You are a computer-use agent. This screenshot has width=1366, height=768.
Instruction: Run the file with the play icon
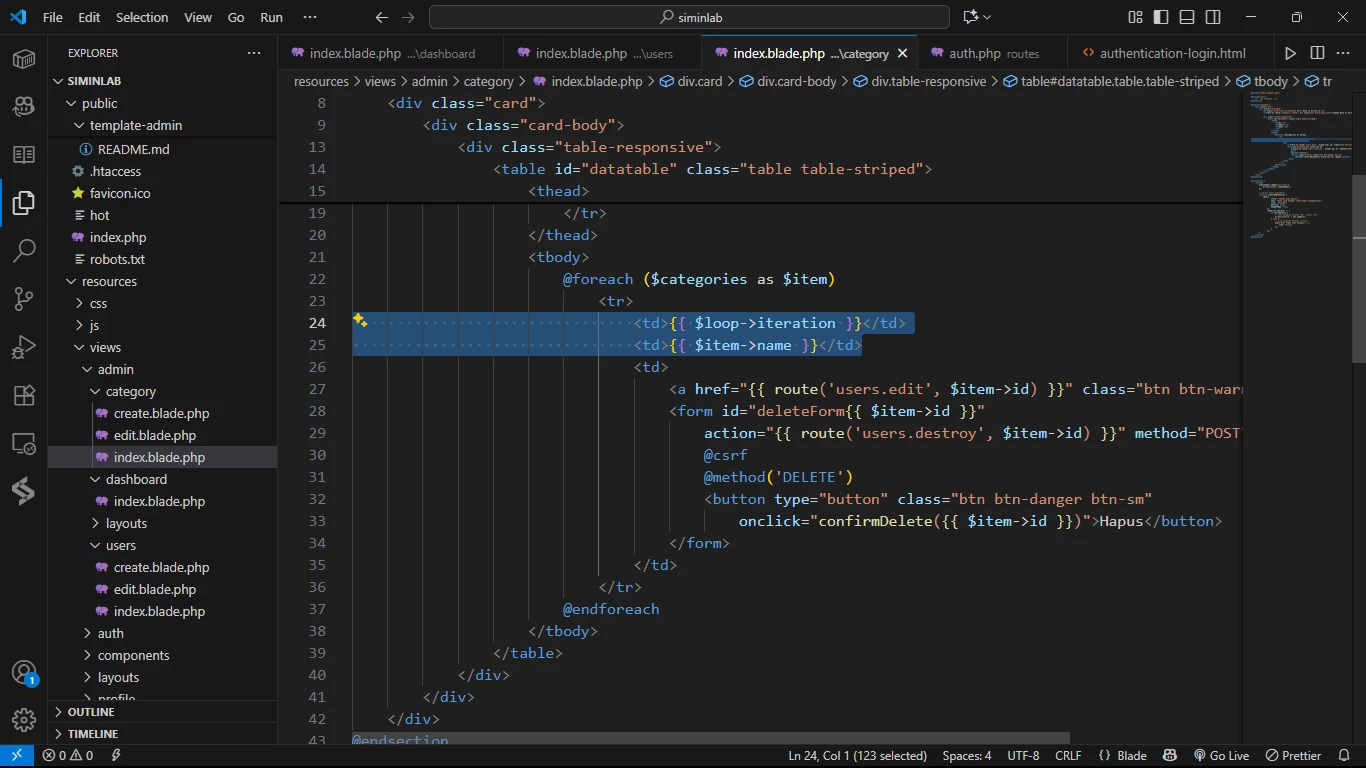coord(1290,53)
